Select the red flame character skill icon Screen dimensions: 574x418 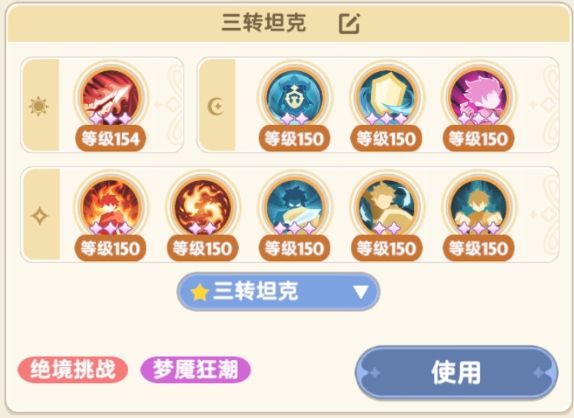point(111,207)
